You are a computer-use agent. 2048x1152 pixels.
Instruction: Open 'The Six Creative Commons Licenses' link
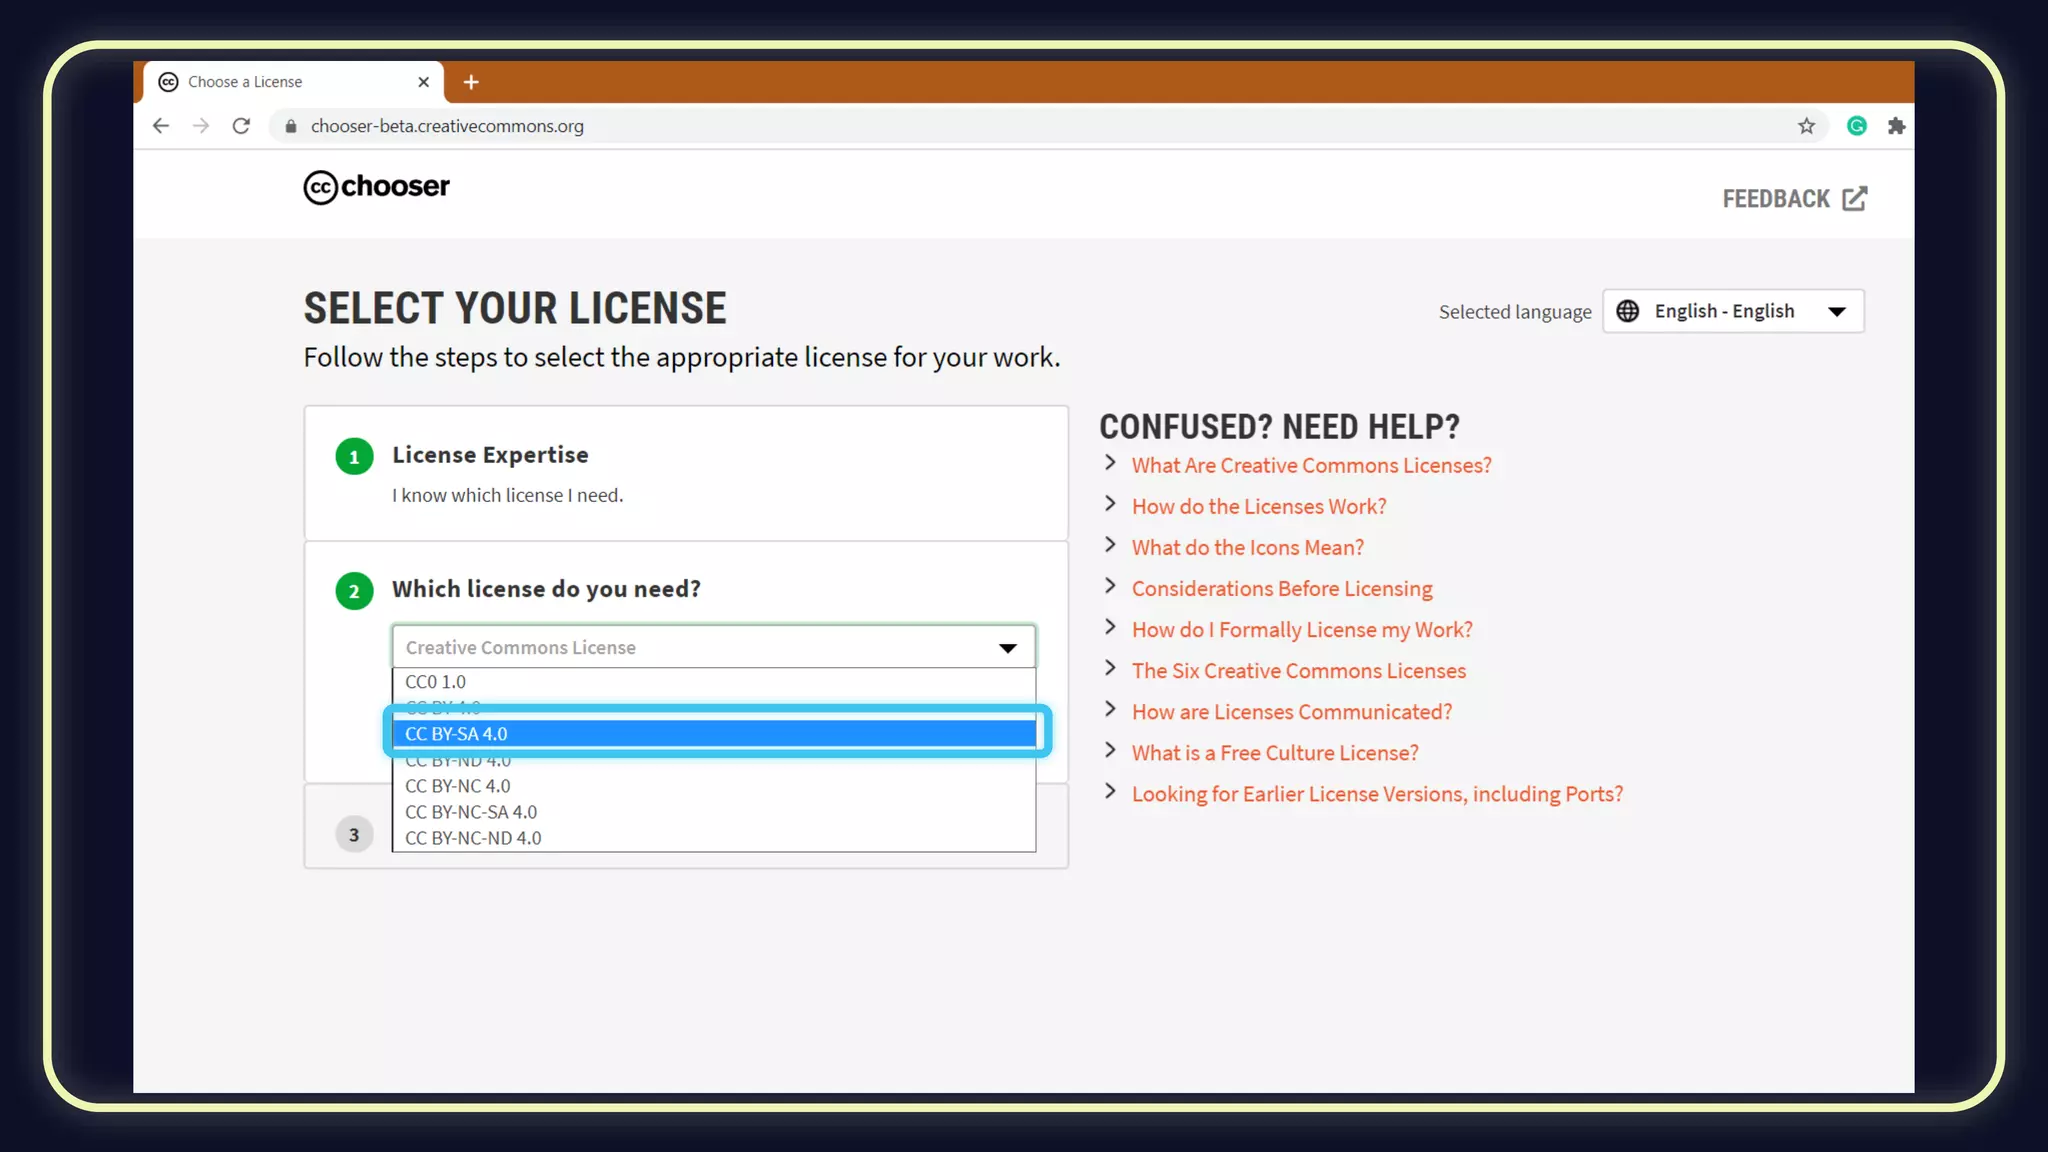pos(1298,671)
